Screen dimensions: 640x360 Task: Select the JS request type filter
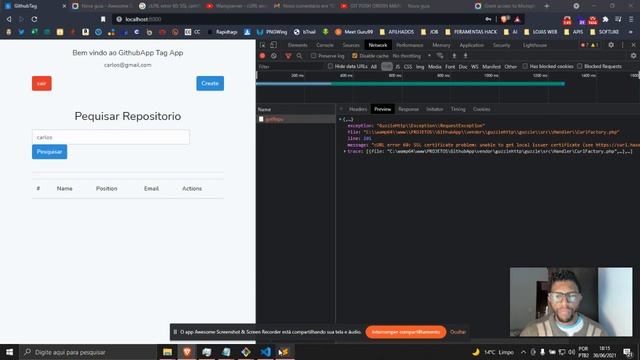click(398, 67)
